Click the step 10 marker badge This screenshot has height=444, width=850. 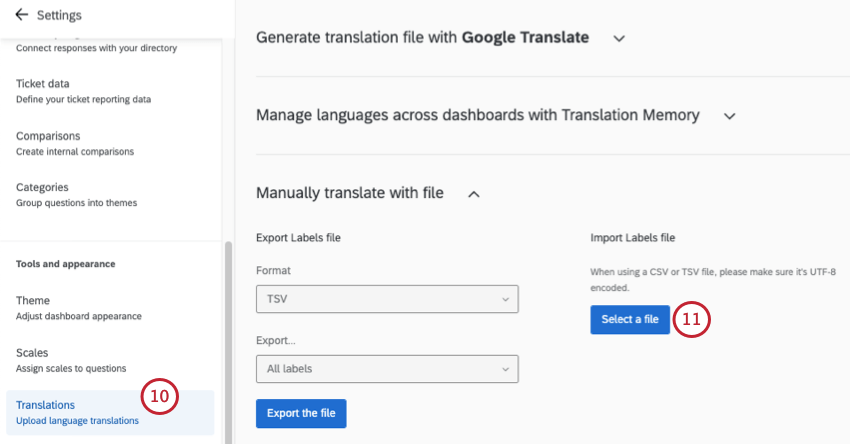[x=160, y=397]
